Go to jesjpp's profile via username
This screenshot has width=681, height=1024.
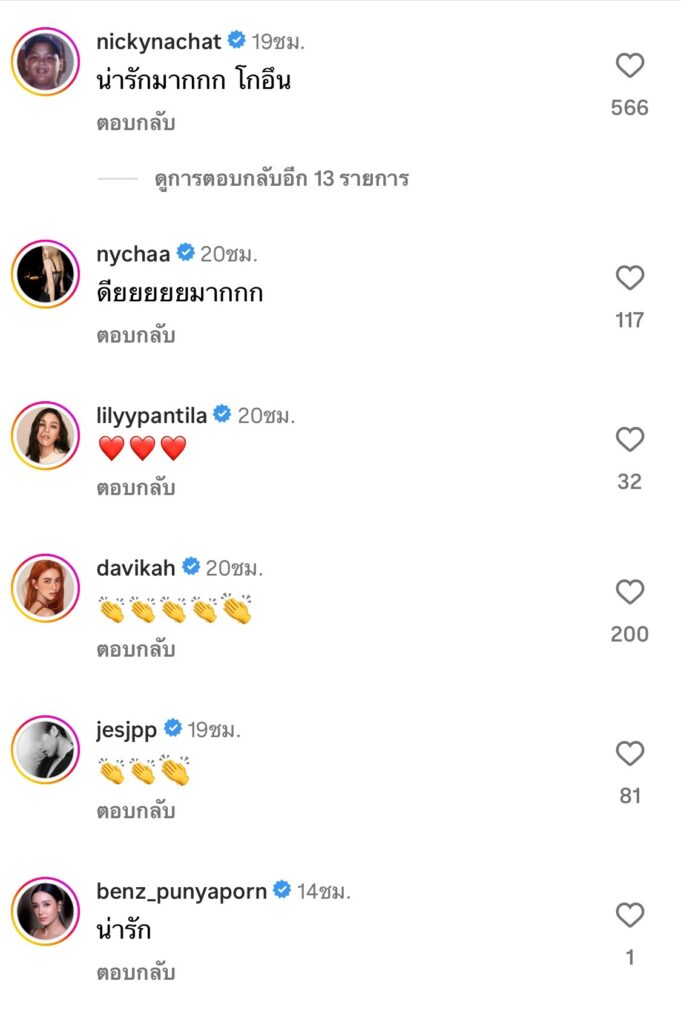127,729
